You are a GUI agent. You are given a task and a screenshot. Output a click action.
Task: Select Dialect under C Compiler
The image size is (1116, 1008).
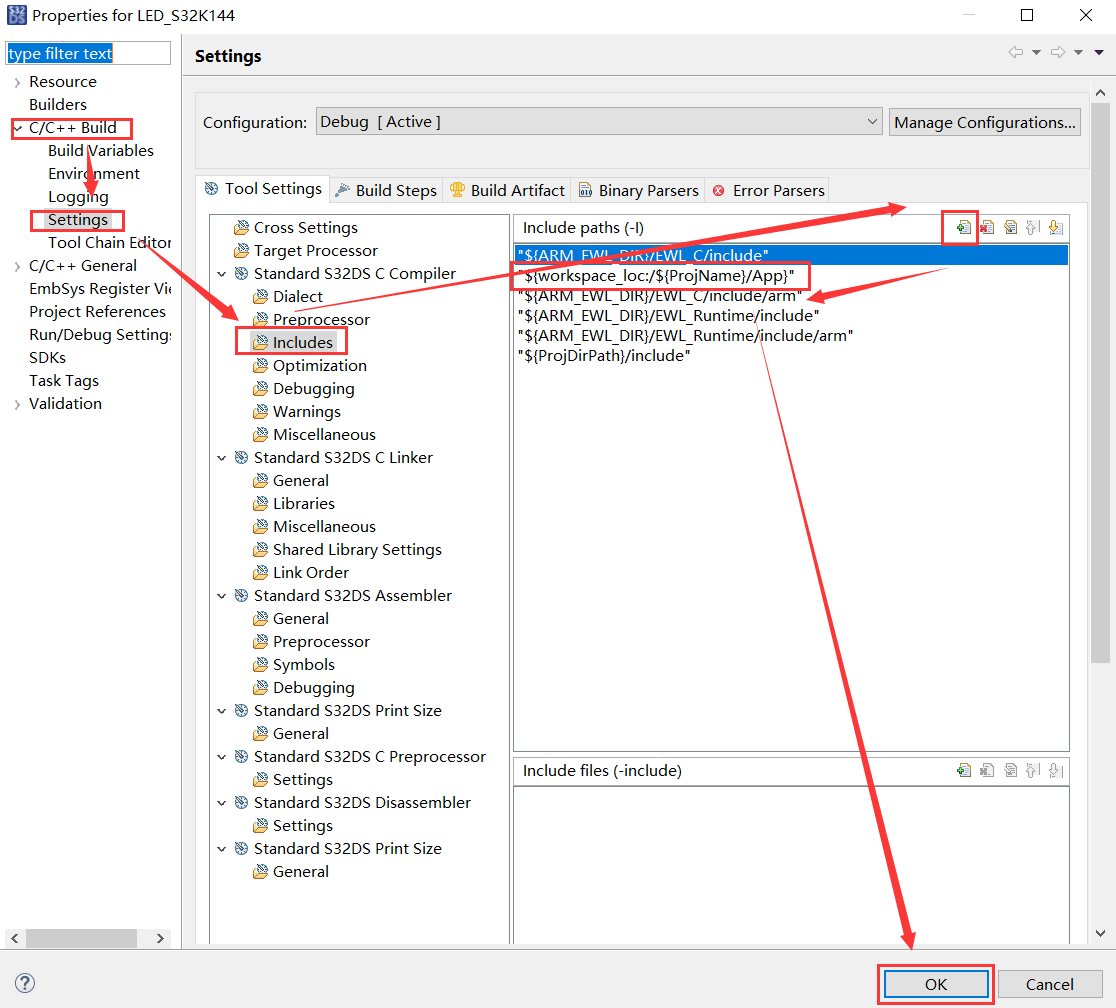tap(288, 297)
